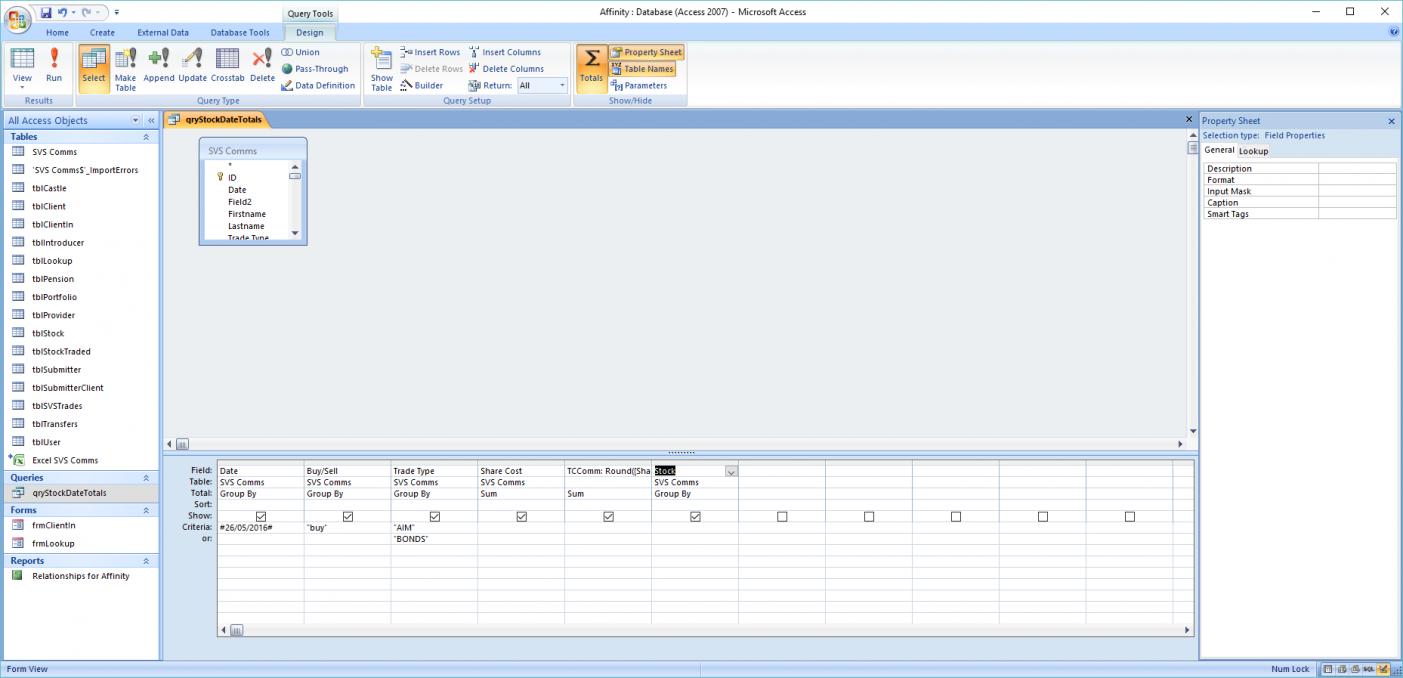Toggle the Property Sheet pane
1403x678 pixels.
(x=646, y=52)
